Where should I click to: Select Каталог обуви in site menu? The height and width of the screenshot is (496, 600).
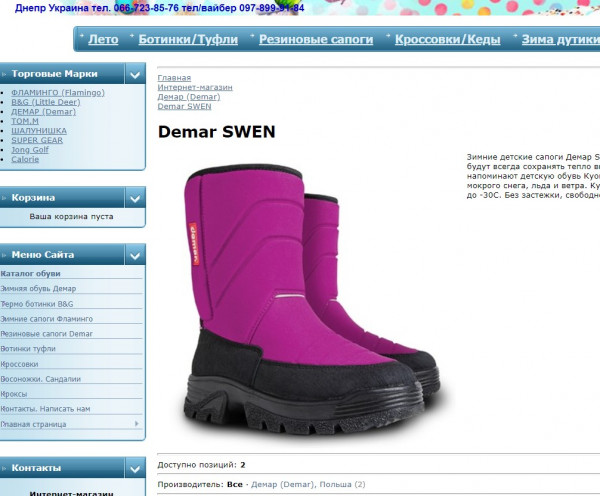31,274
